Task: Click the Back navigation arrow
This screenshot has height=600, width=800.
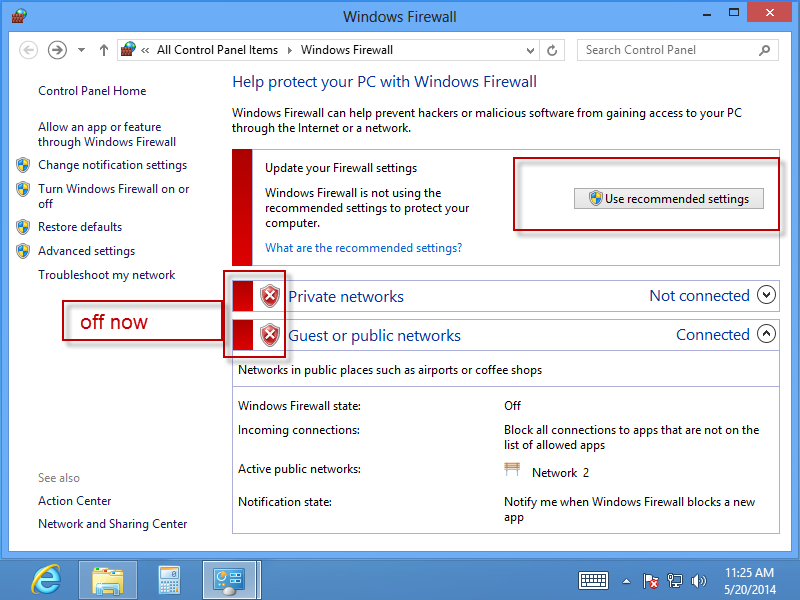Action: coord(29,50)
